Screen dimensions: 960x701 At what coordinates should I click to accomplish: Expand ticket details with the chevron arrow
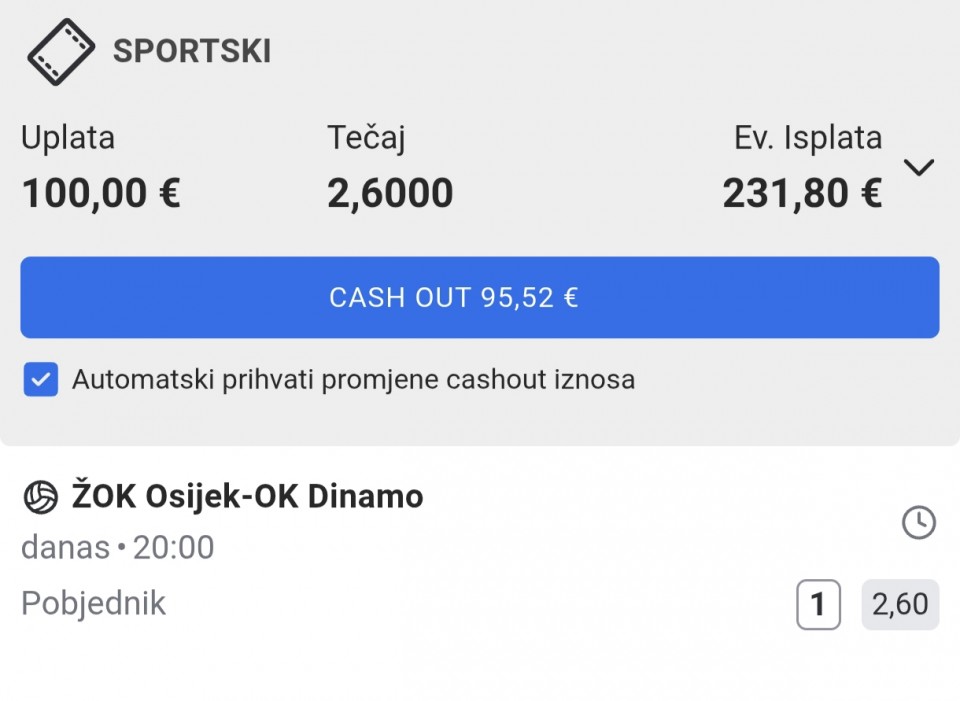click(x=918, y=168)
